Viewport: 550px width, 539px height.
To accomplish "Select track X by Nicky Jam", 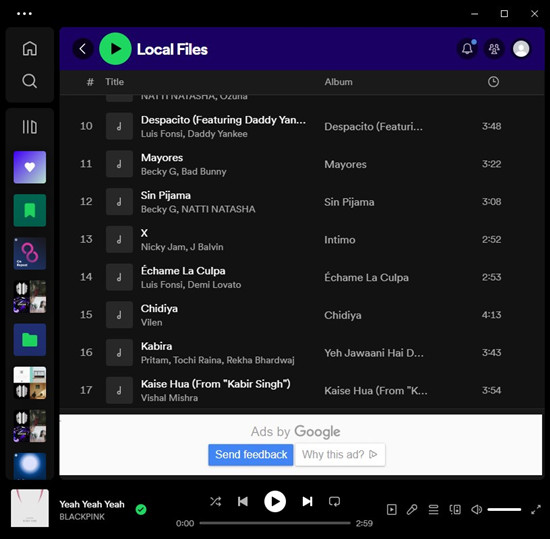I will (x=144, y=233).
